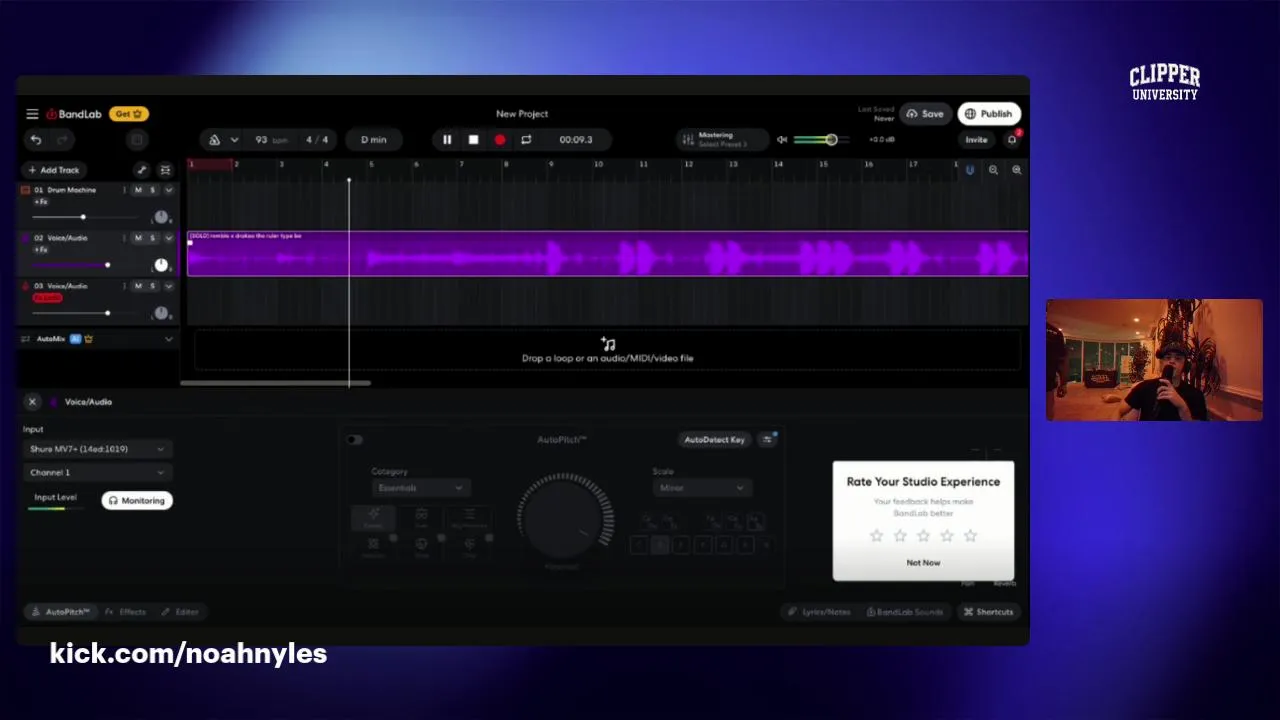Click the Invite button

point(976,140)
